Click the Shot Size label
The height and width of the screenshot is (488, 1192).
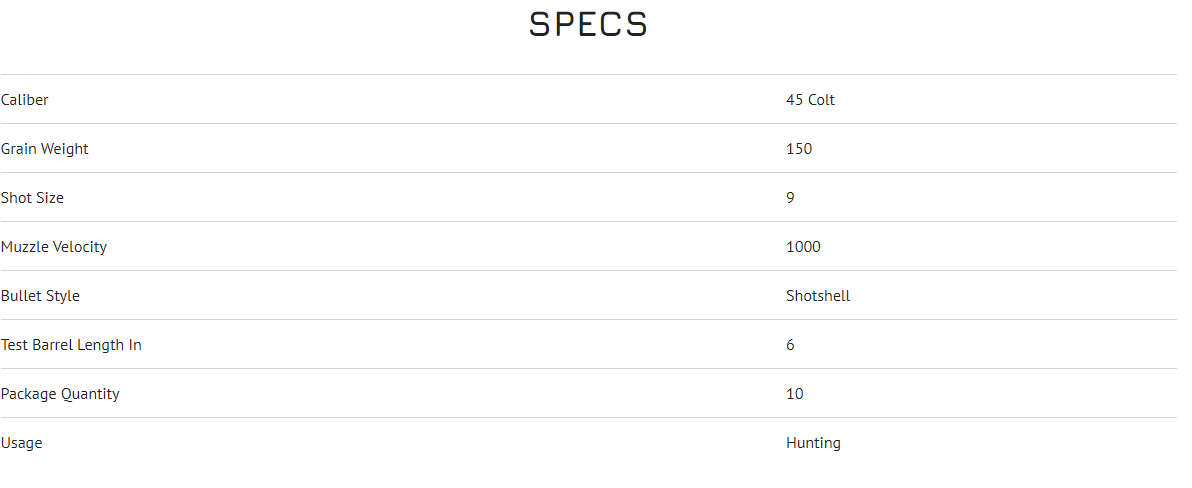pyautogui.click(x=32, y=198)
